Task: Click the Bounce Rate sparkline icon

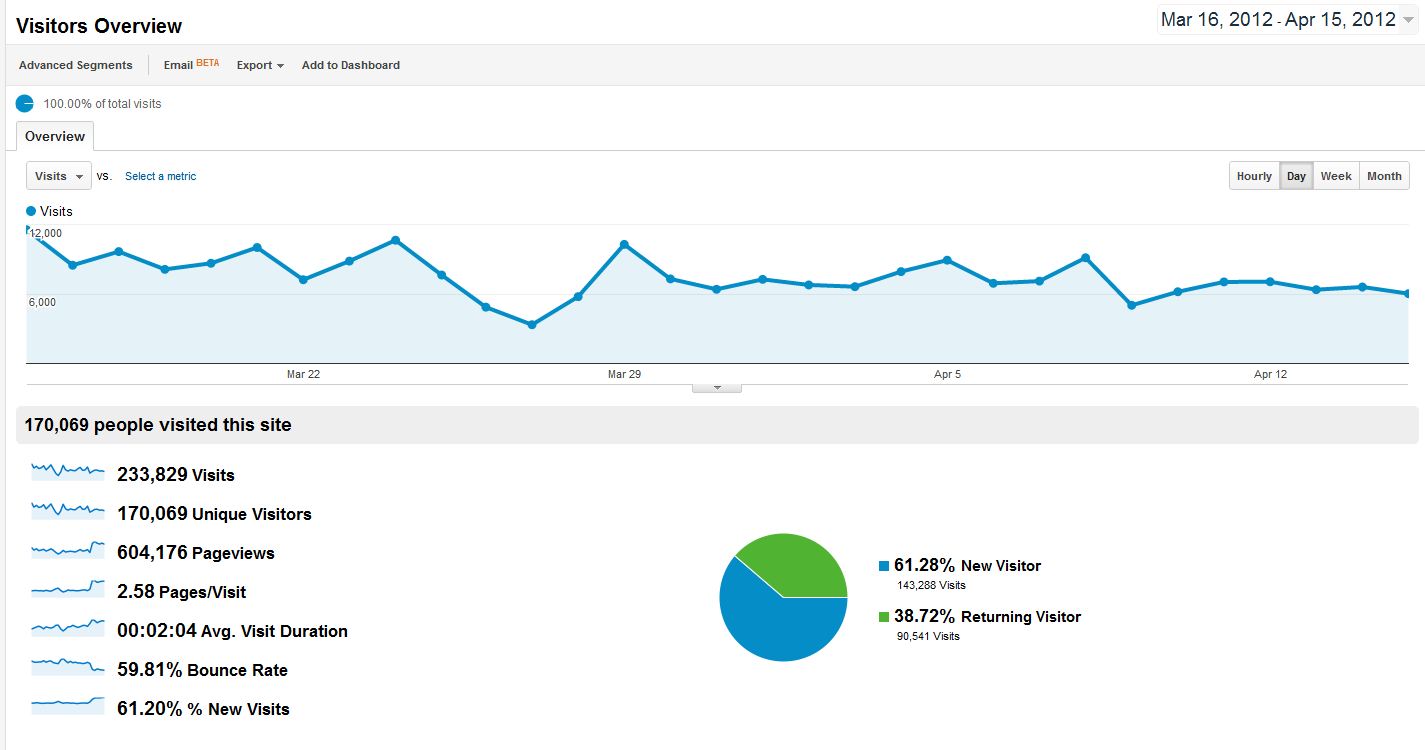Action: tap(68, 666)
